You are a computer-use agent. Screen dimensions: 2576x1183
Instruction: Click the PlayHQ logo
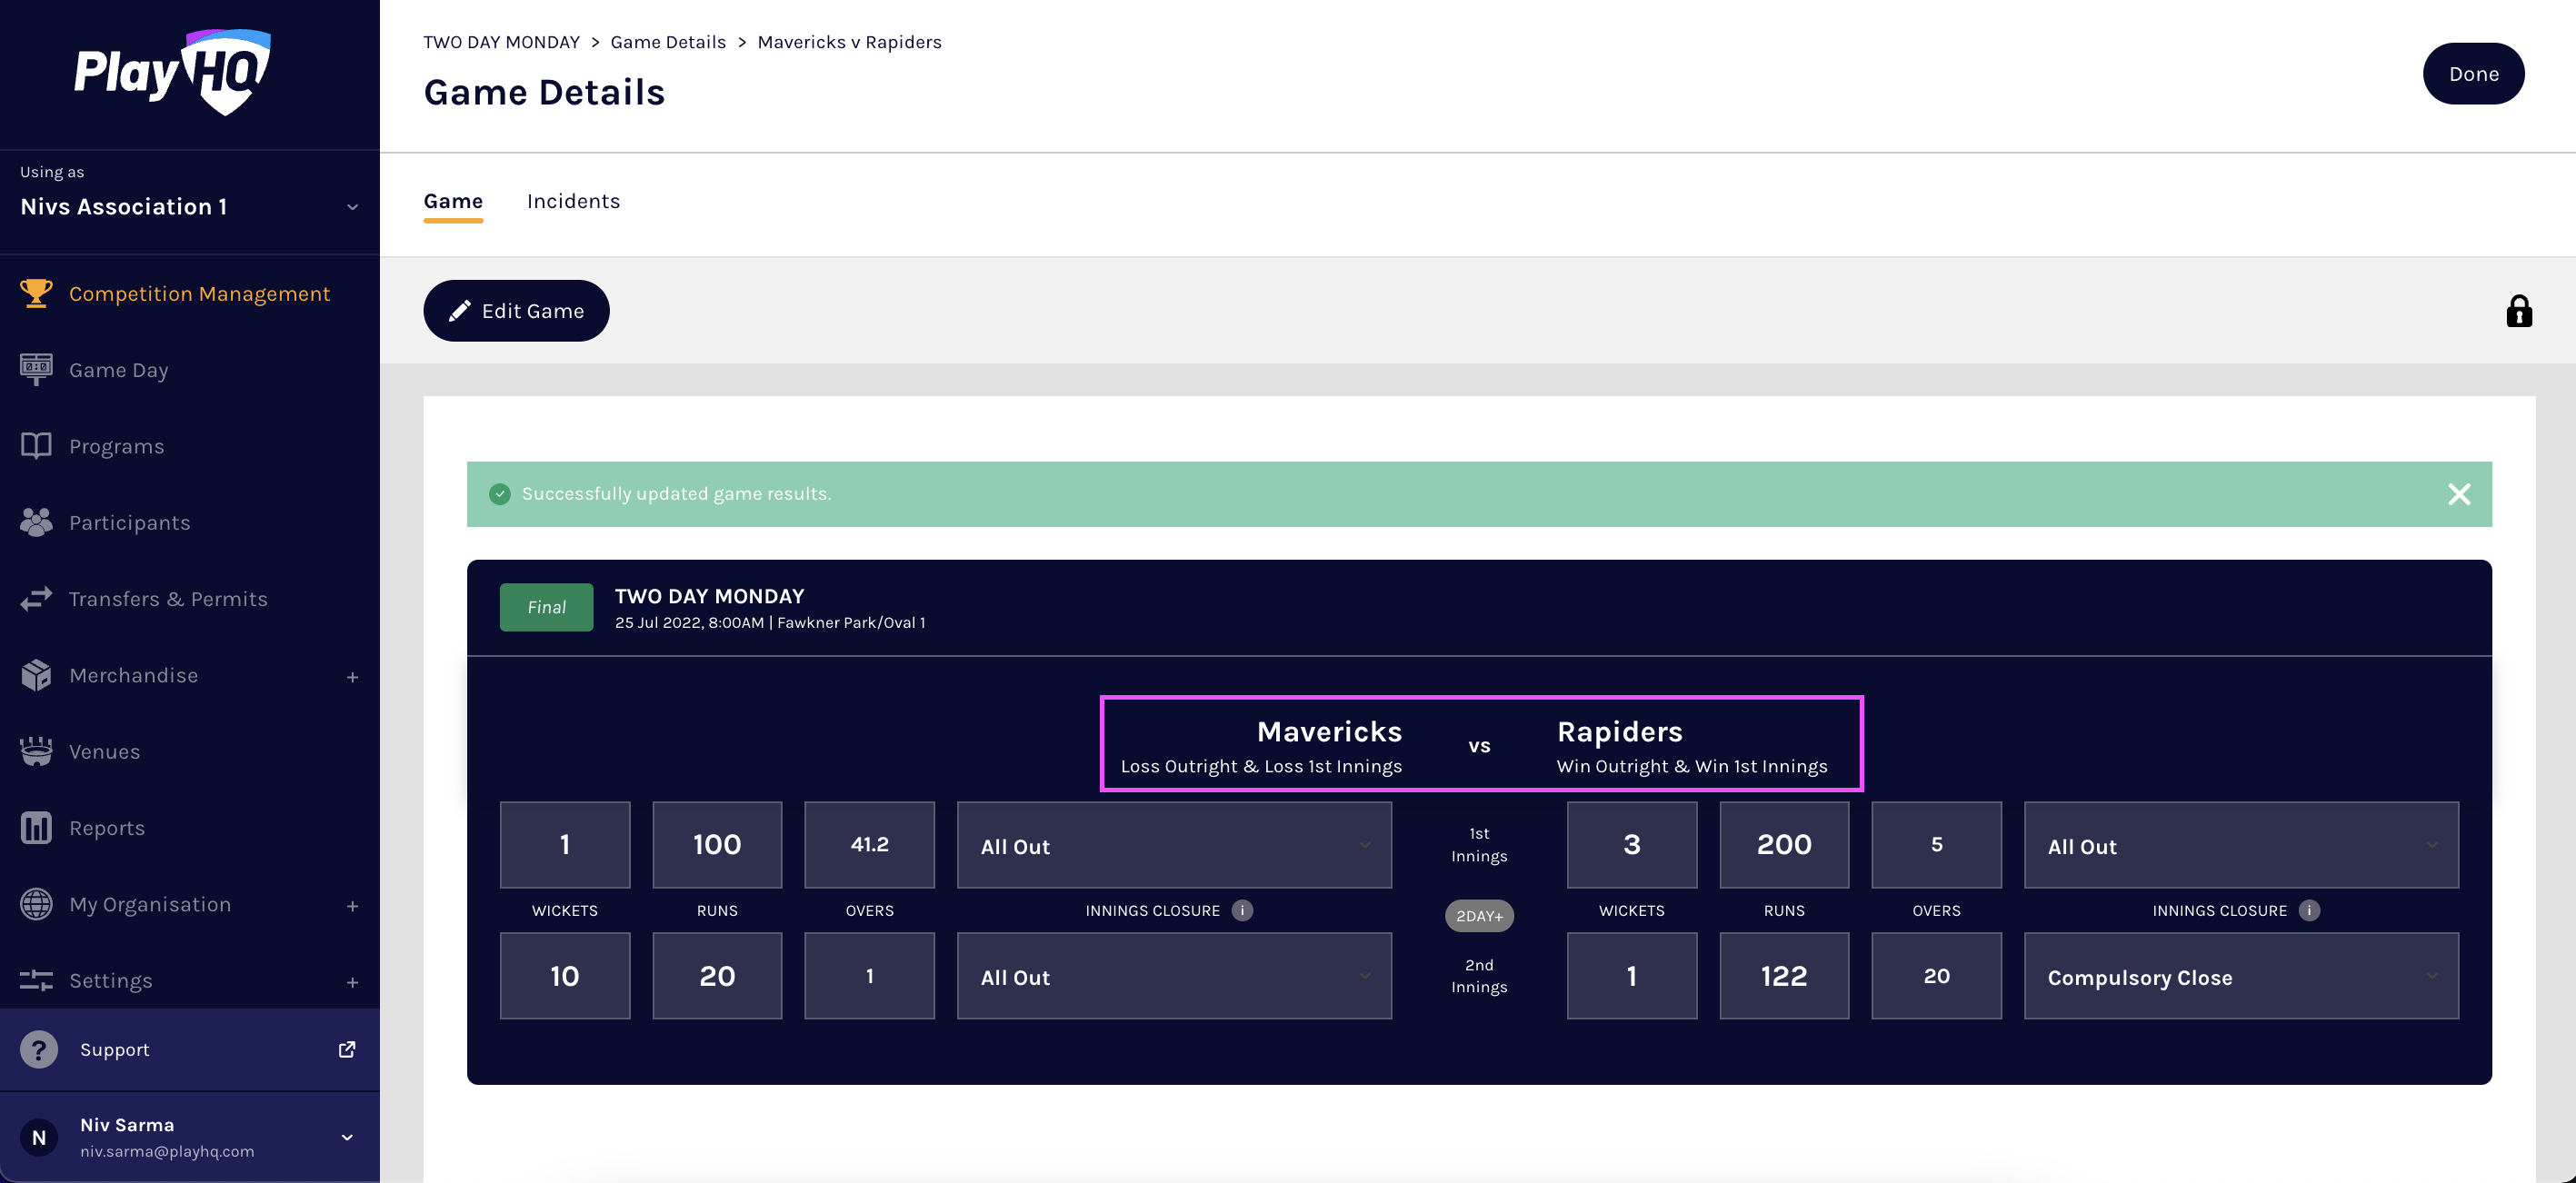(x=172, y=72)
